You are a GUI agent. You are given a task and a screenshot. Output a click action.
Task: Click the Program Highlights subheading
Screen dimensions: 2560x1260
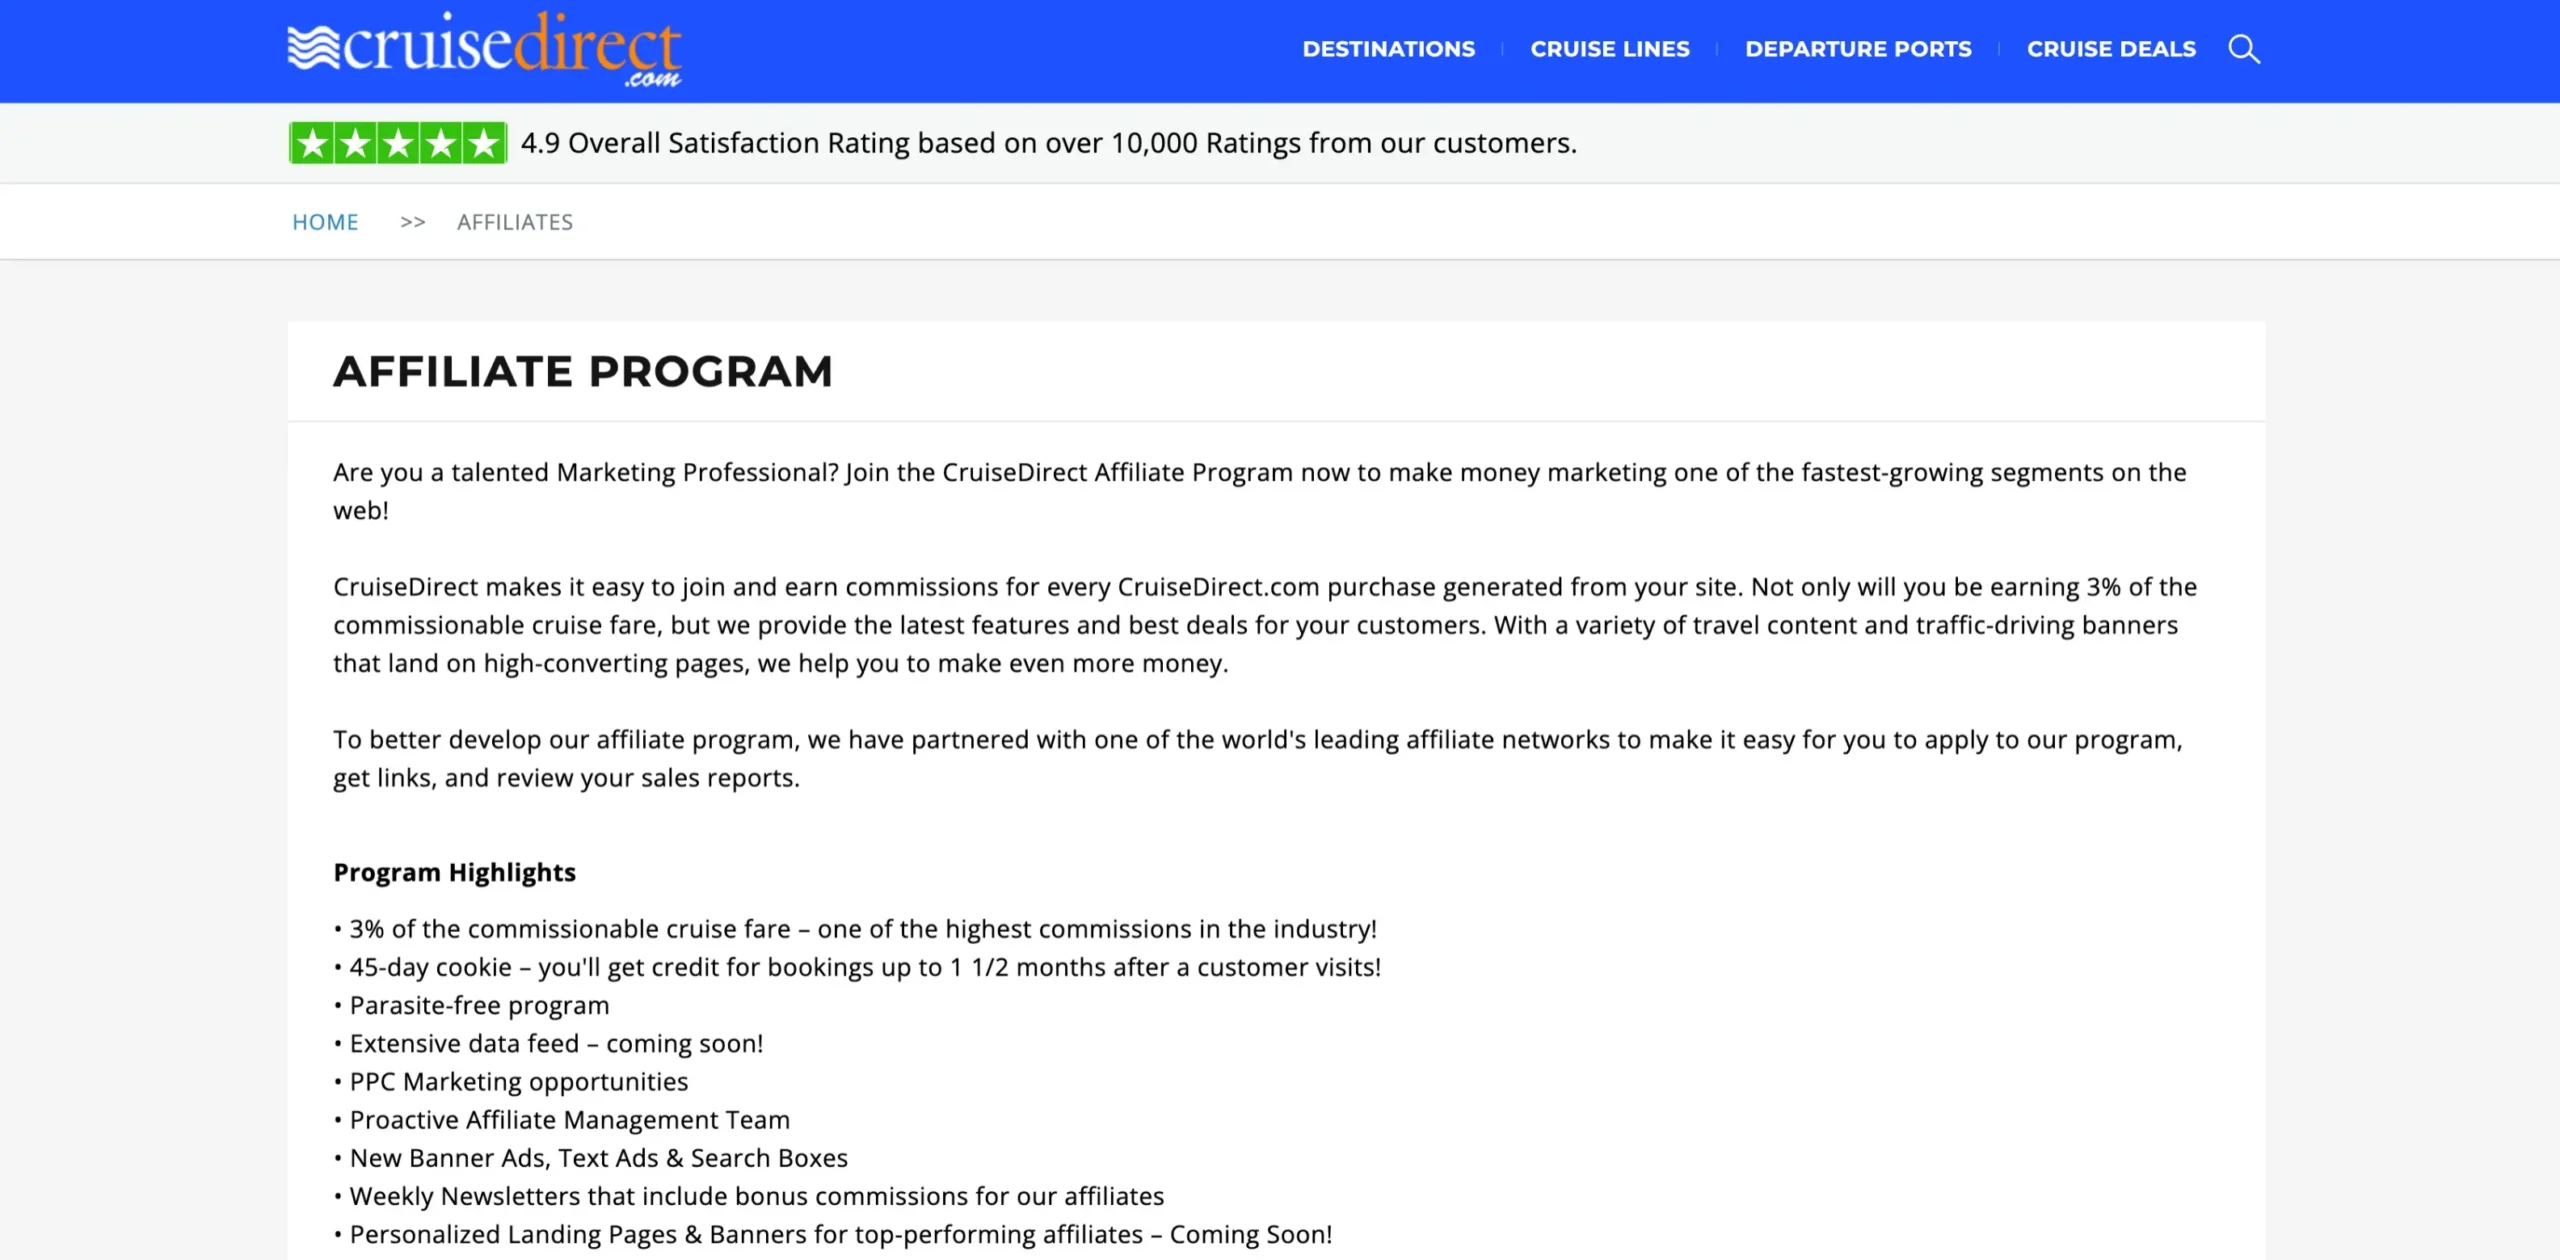(x=454, y=872)
